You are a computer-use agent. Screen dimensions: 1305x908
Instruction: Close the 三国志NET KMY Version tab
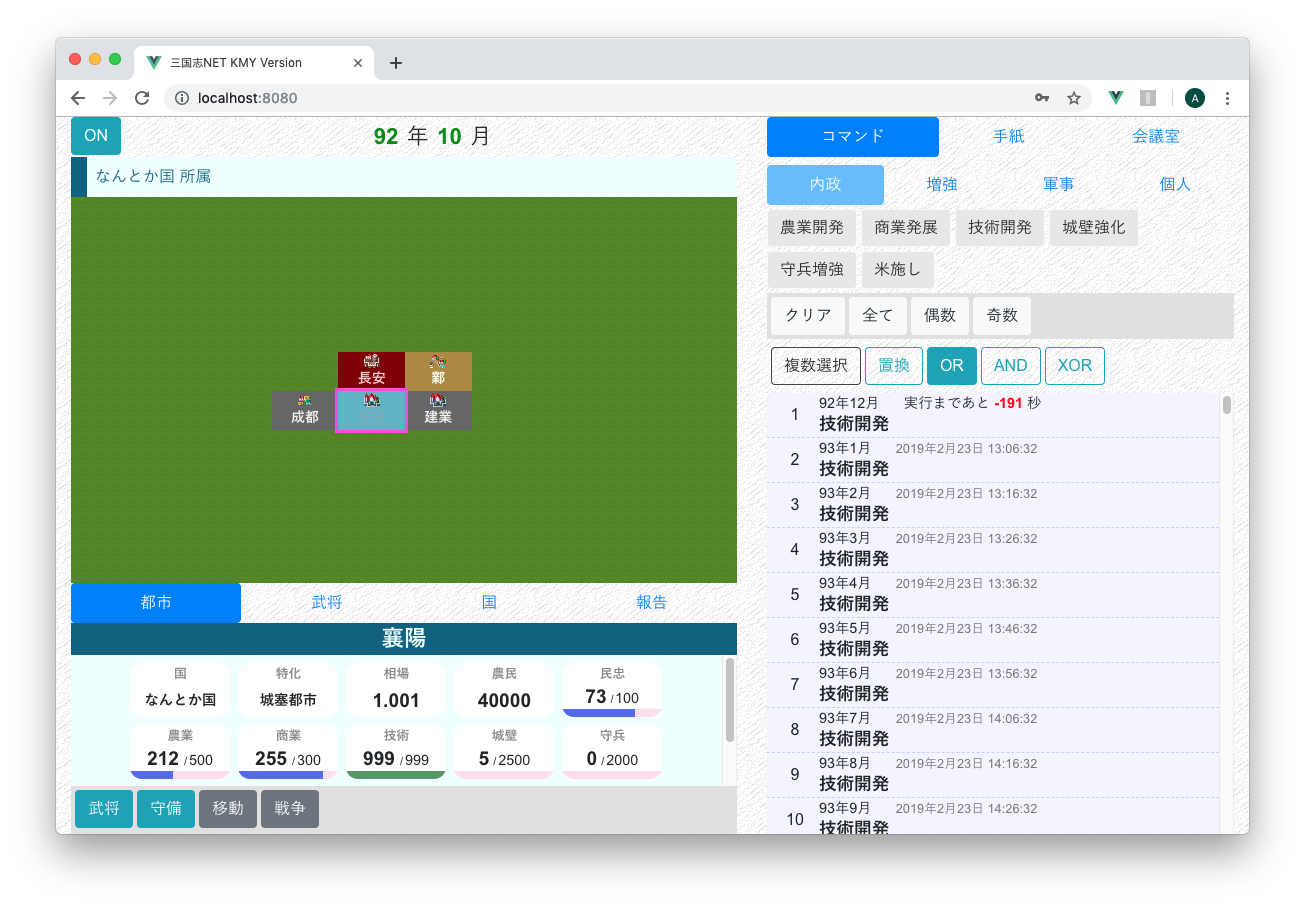(358, 62)
